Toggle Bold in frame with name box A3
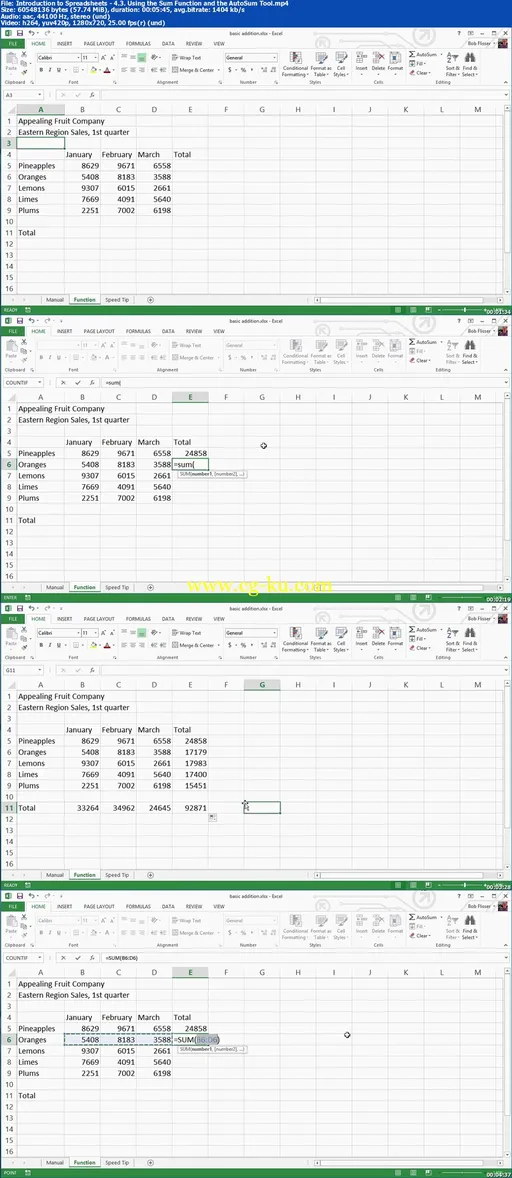This screenshot has height=1178, width=512. coord(41,70)
